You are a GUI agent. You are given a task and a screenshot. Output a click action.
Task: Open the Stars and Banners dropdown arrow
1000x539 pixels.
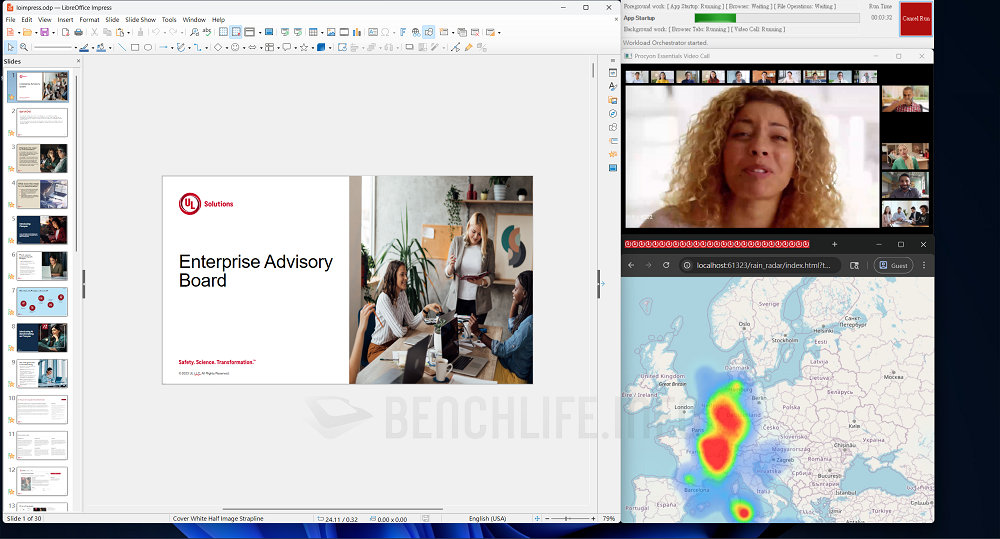click(312, 48)
